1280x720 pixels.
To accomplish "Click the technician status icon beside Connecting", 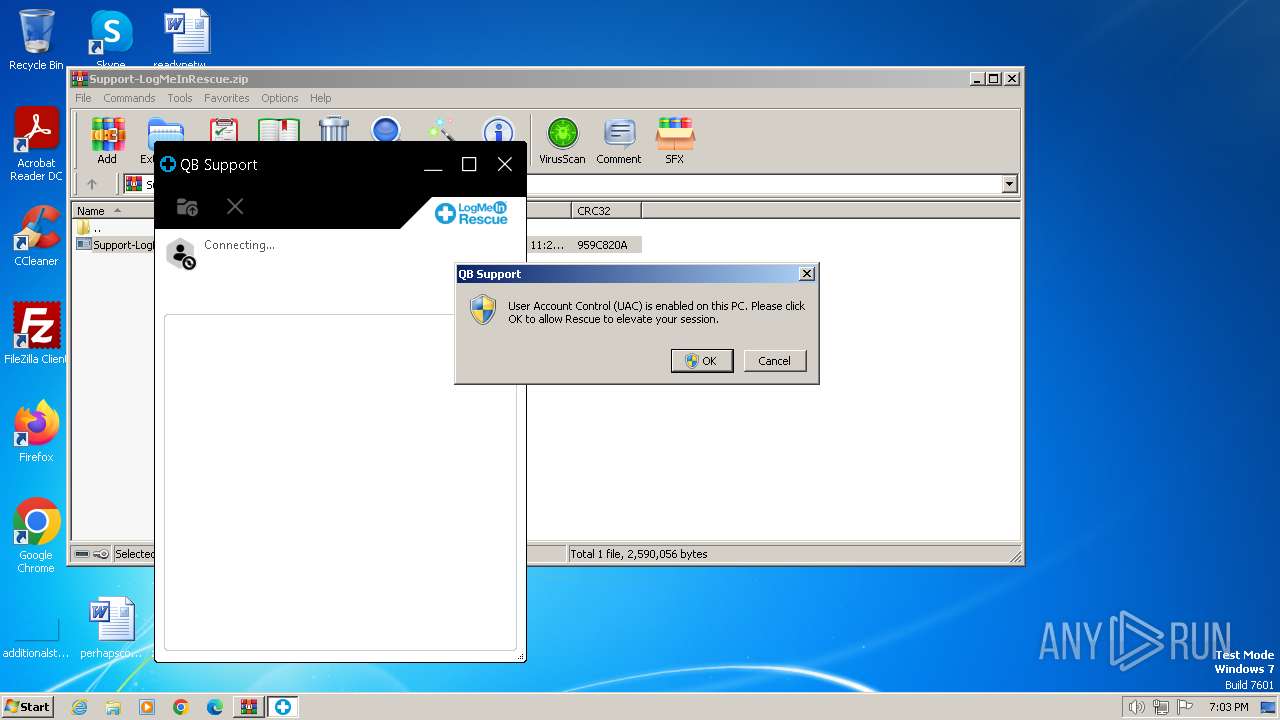I will (181, 254).
